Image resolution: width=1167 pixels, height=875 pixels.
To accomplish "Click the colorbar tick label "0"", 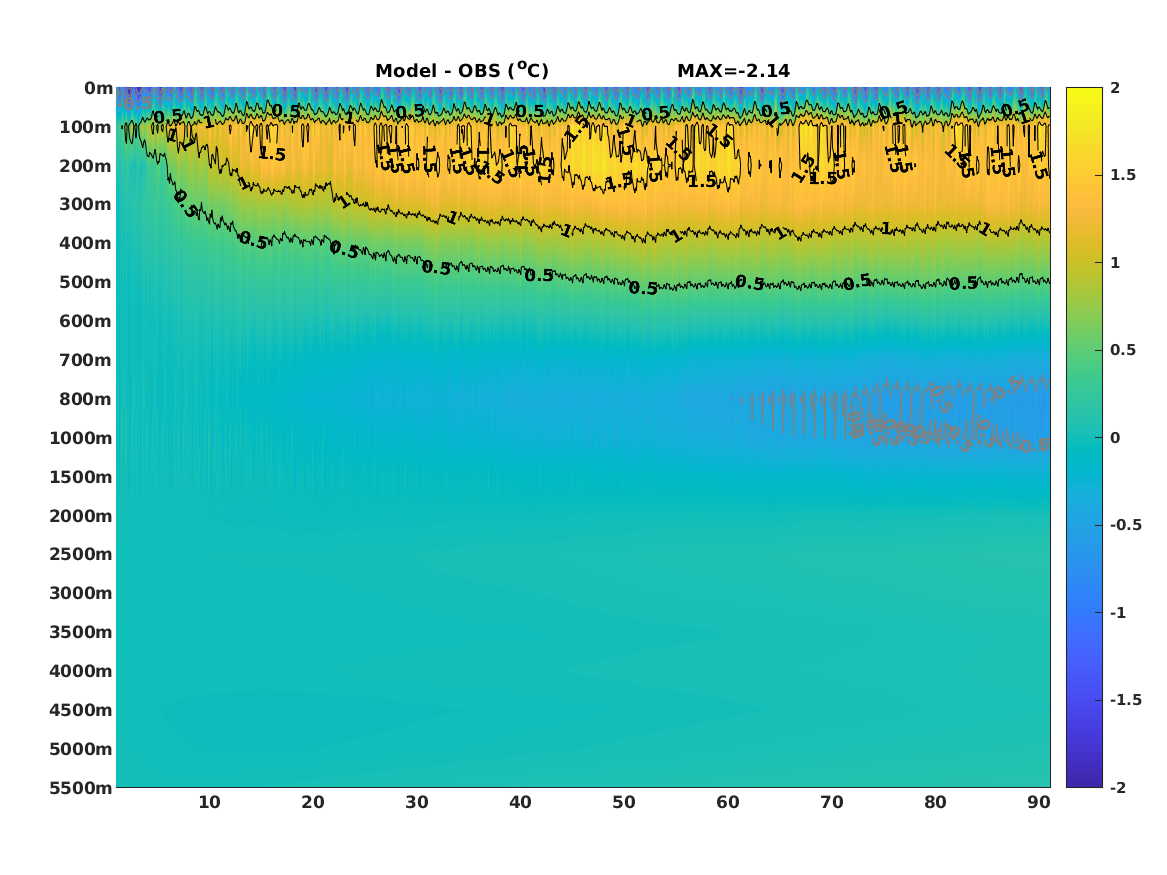I will (x=1115, y=438).
